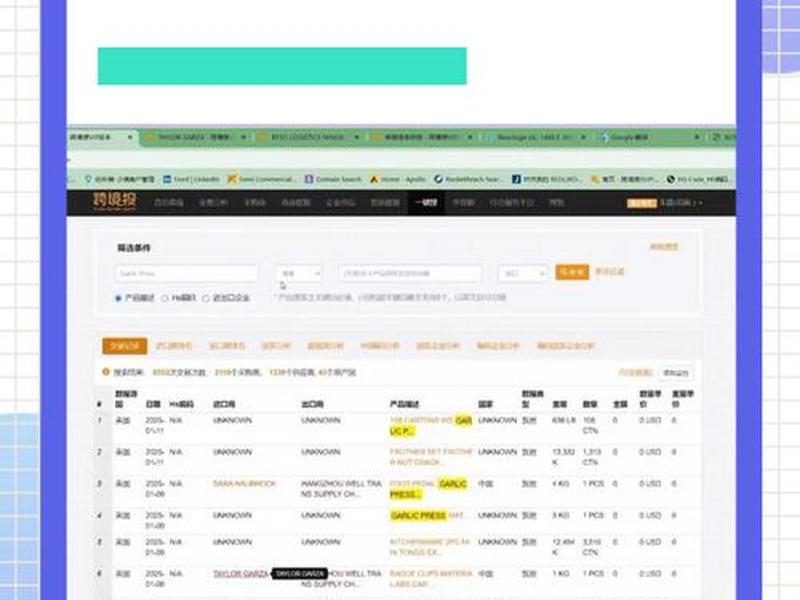Select the active orange results tab

click(124, 346)
